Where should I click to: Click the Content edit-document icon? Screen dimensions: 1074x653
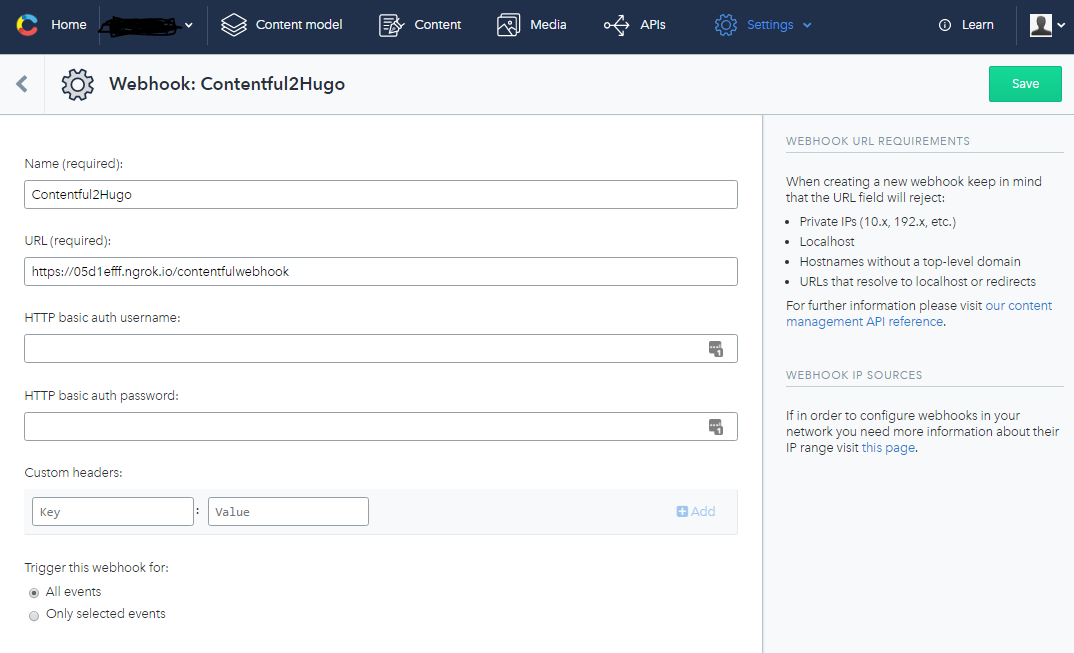[x=391, y=25]
